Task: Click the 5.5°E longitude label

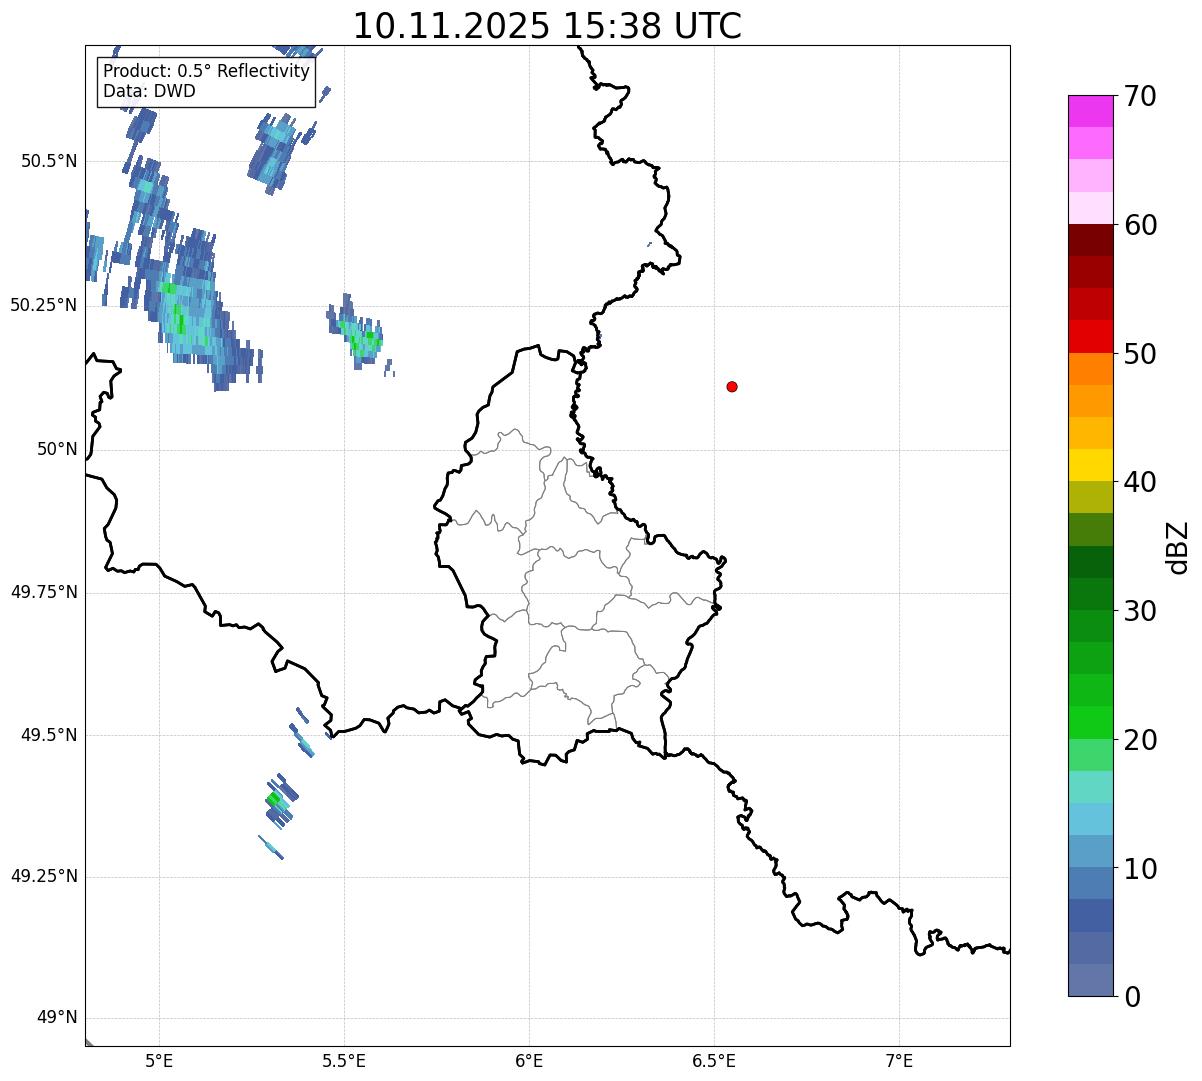Action: coord(344,1061)
